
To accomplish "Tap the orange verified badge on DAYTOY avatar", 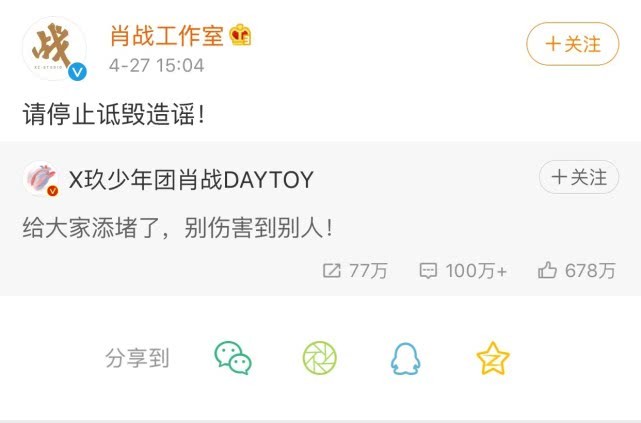I will pos(52,191).
